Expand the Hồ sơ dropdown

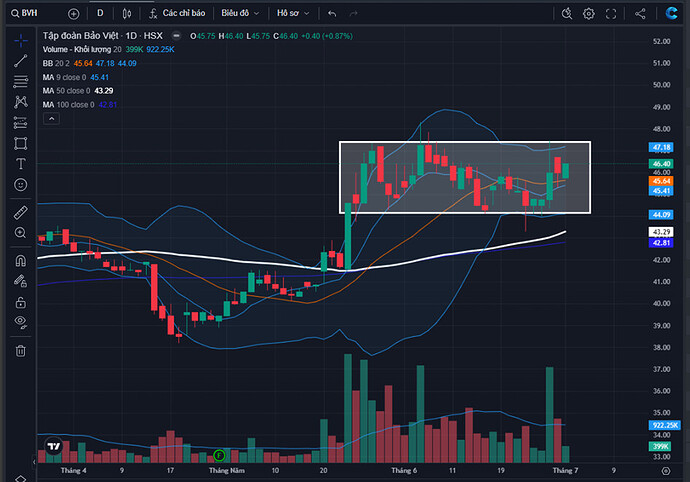pos(293,13)
